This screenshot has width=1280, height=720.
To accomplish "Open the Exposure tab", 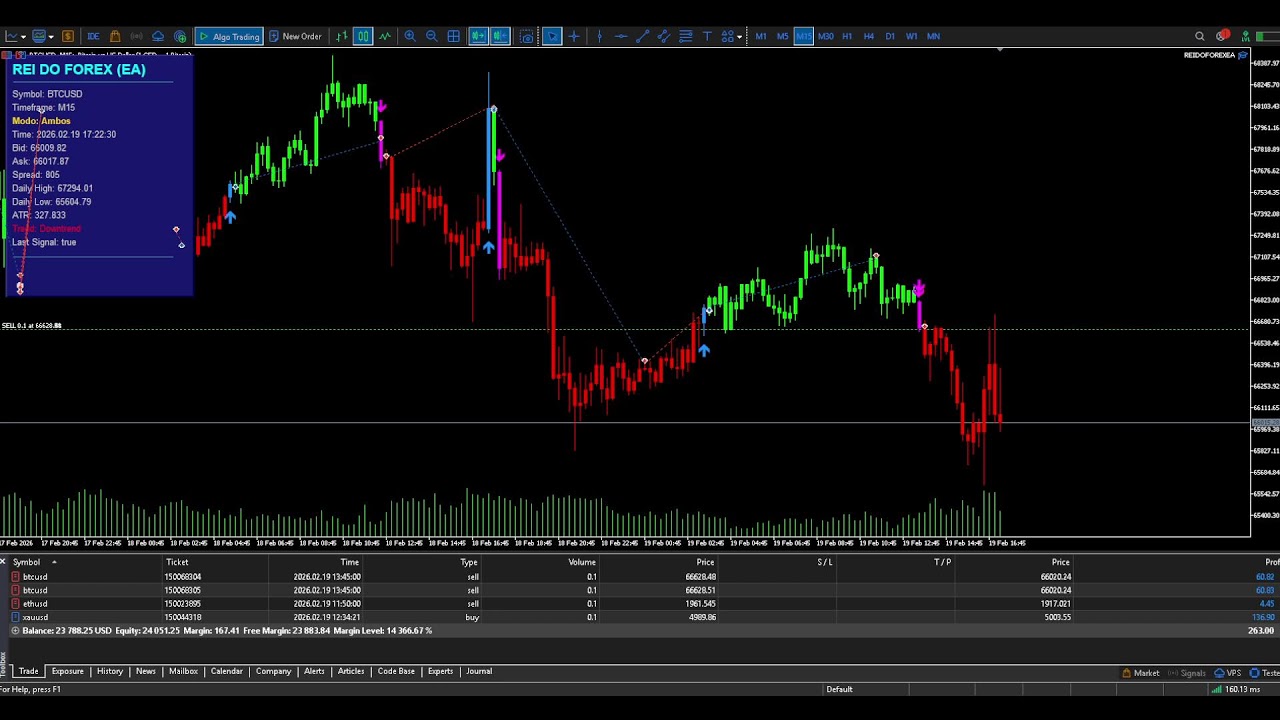I will click(68, 671).
